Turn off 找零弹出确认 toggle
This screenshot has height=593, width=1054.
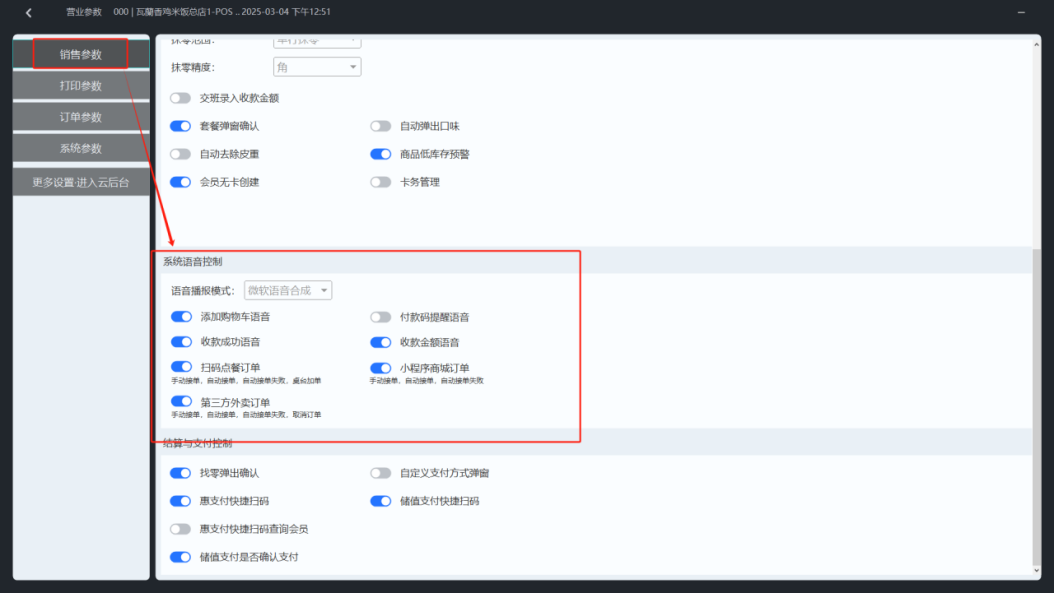pyautogui.click(x=180, y=473)
